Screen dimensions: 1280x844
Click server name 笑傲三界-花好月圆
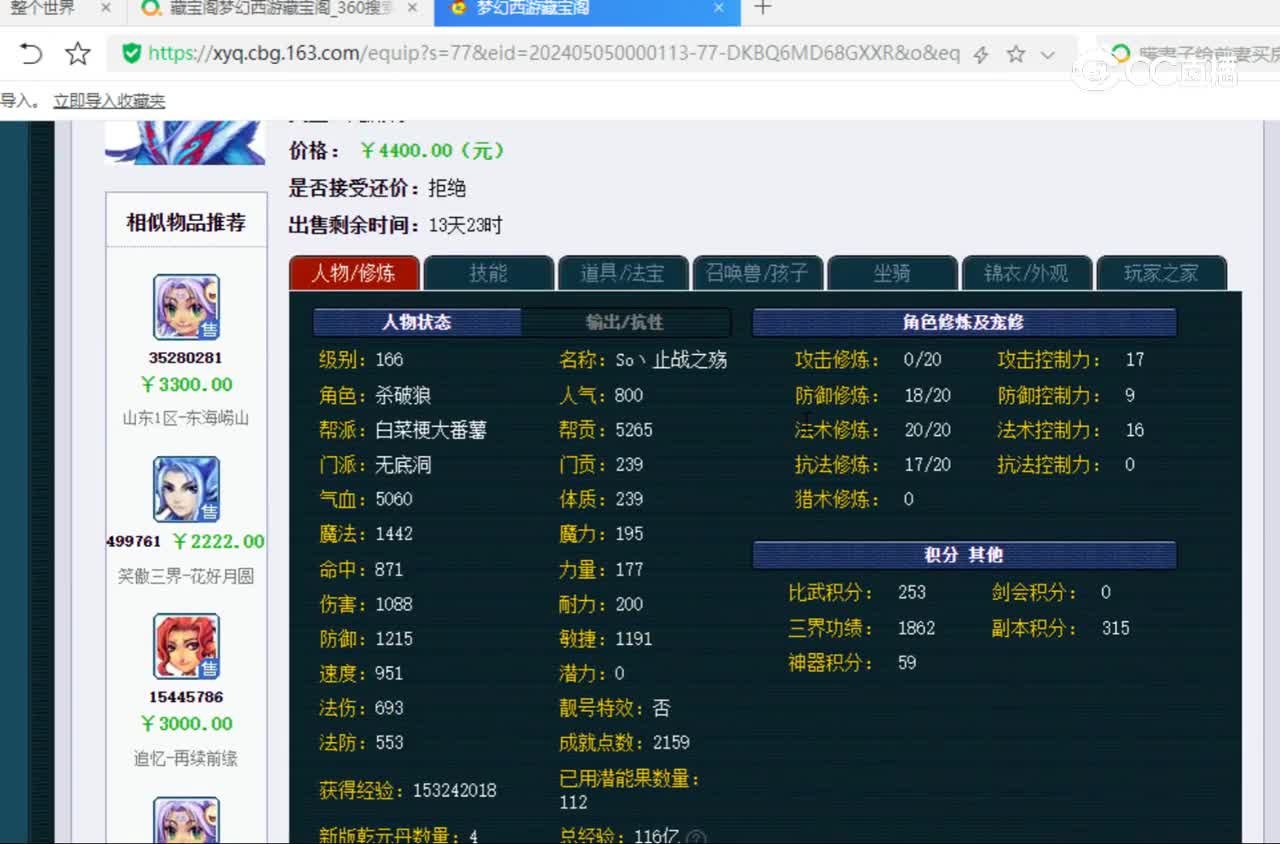coord(186,577)
